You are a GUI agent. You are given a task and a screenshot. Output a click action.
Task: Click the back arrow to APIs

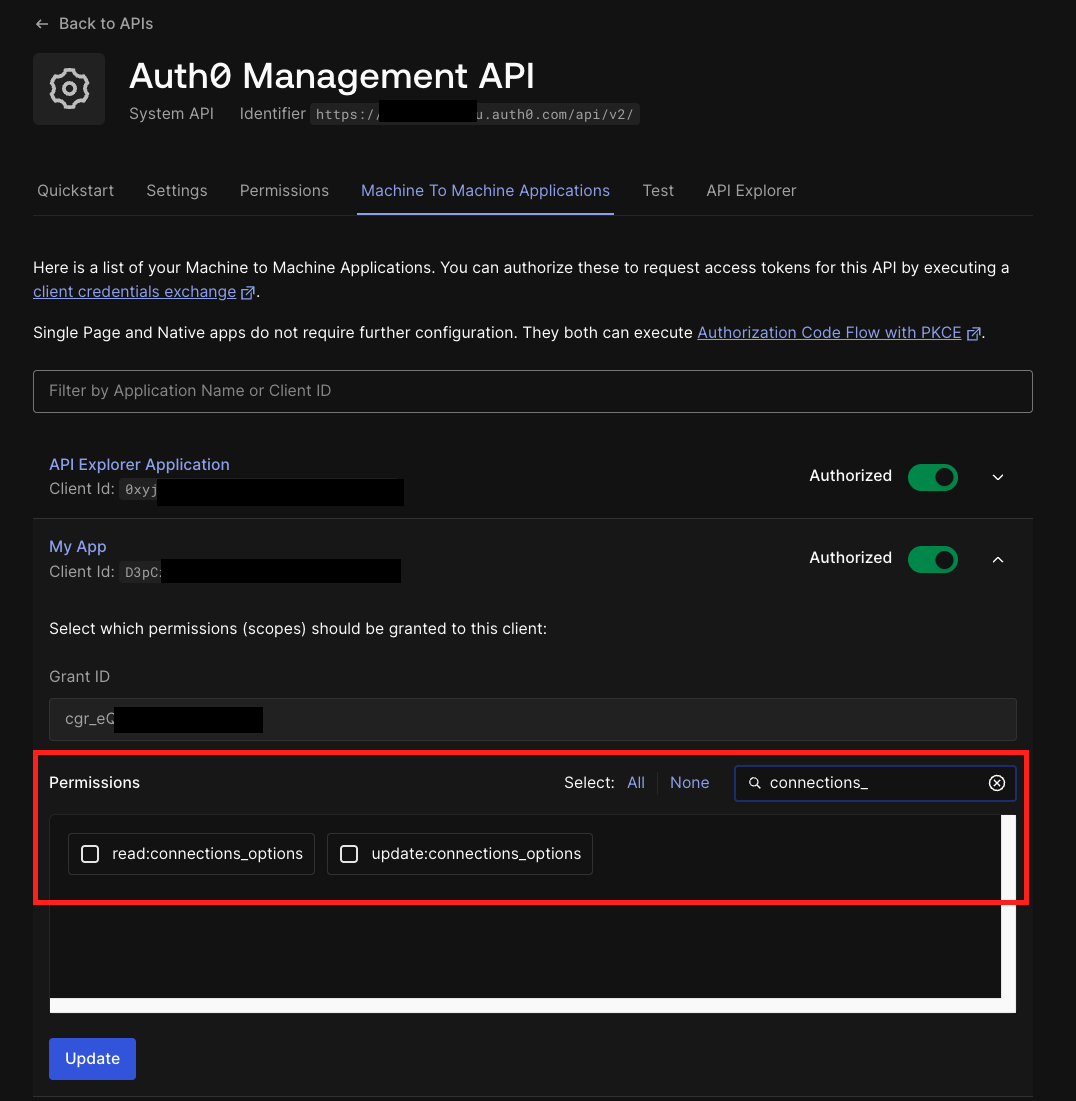[x=41, y=23]
